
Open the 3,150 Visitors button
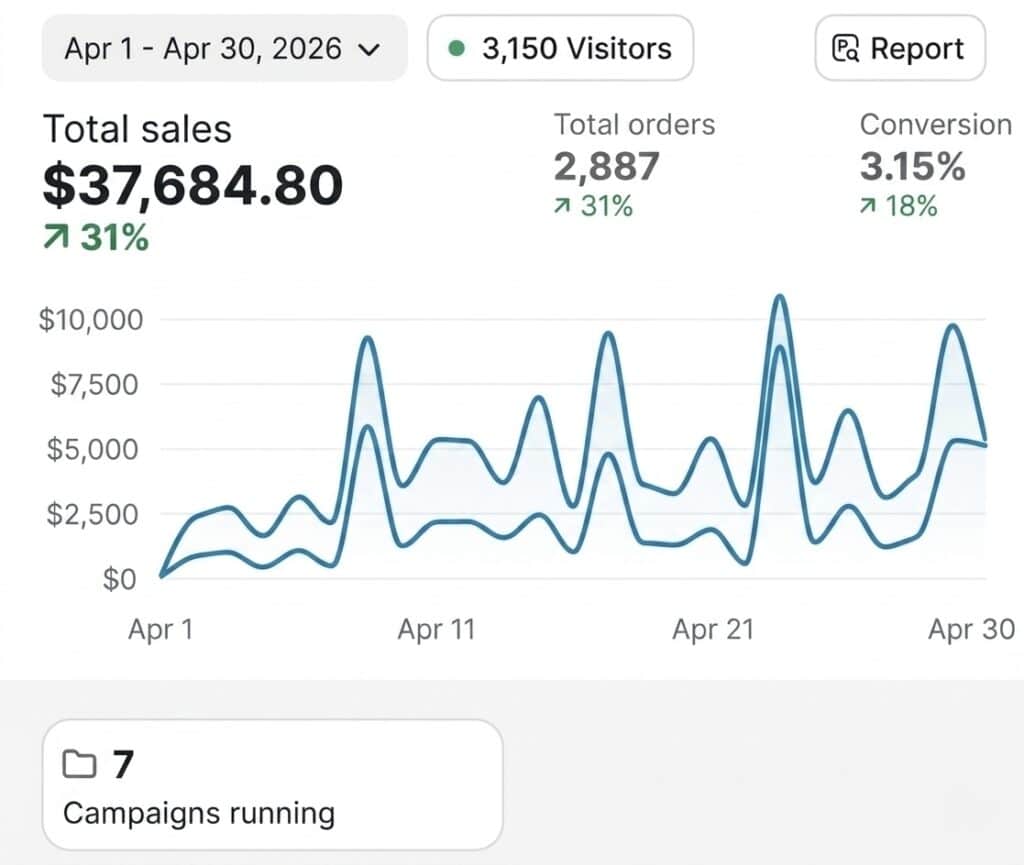coord(560,48)
